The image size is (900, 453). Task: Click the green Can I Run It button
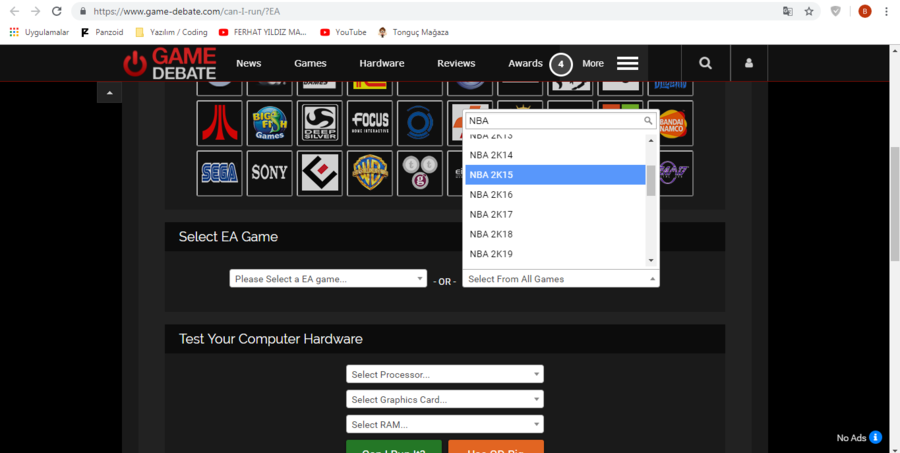click(394, 447)
